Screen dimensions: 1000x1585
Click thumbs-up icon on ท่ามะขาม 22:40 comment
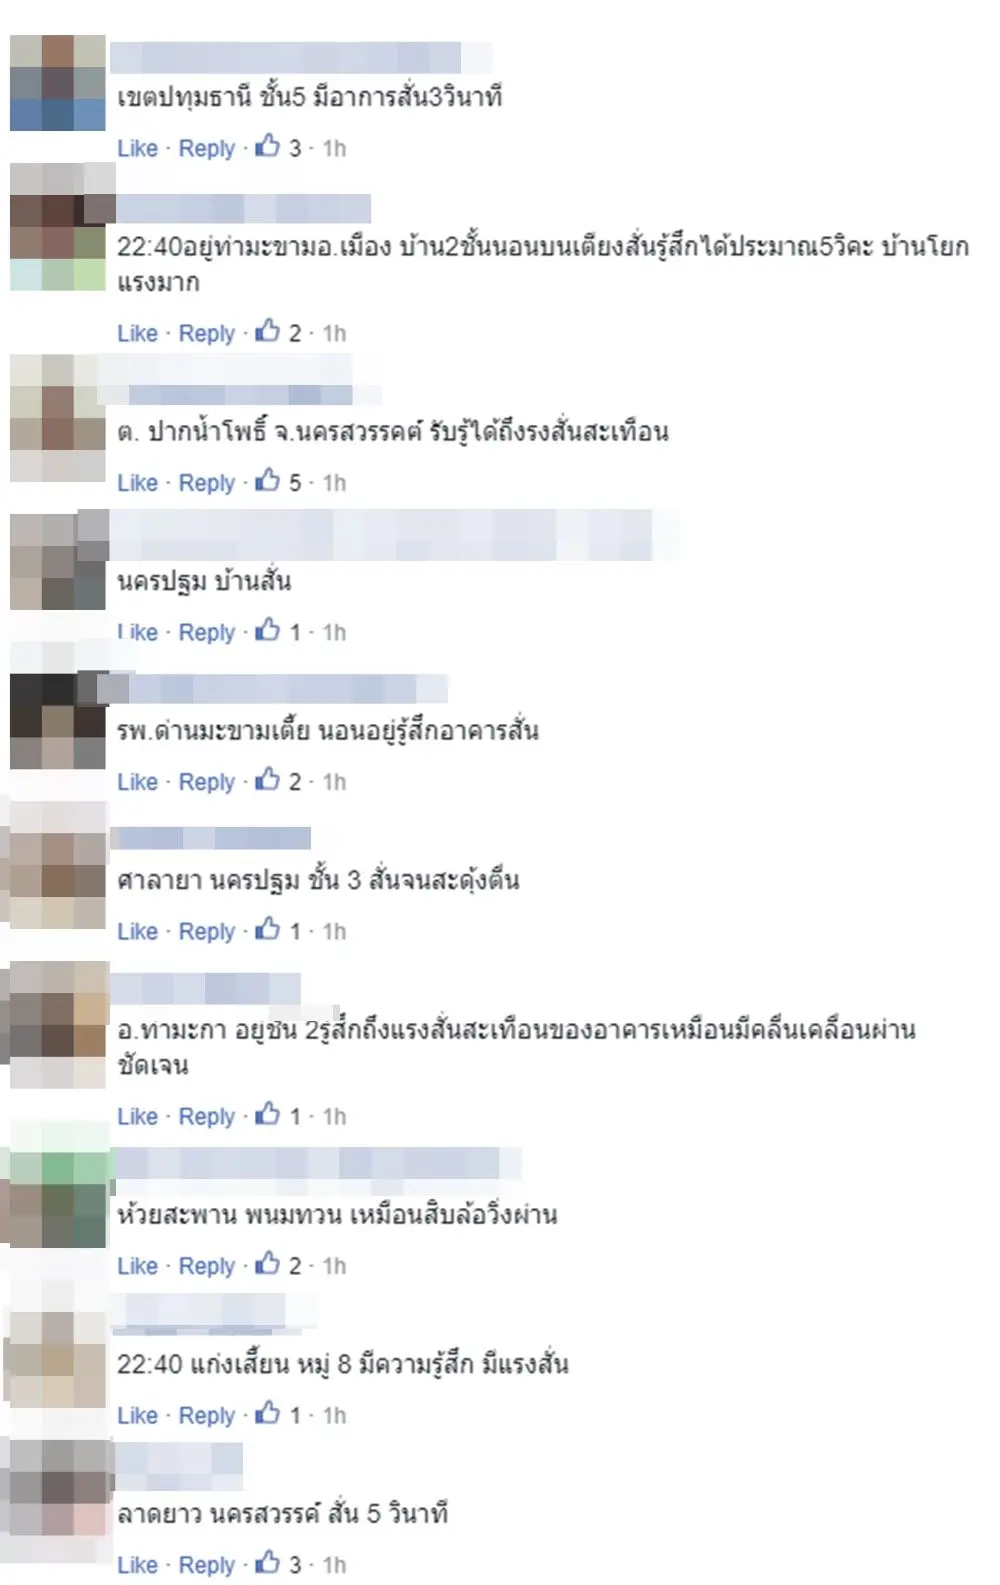pyautogui.click(x=267, y=331)
